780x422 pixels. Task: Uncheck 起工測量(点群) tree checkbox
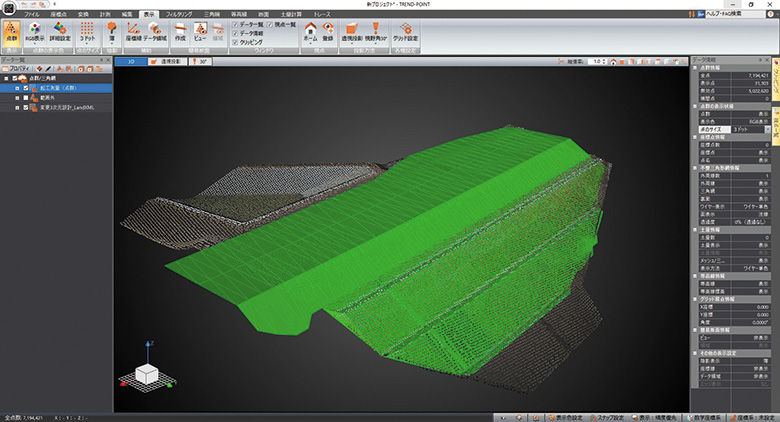pos(26,88)
